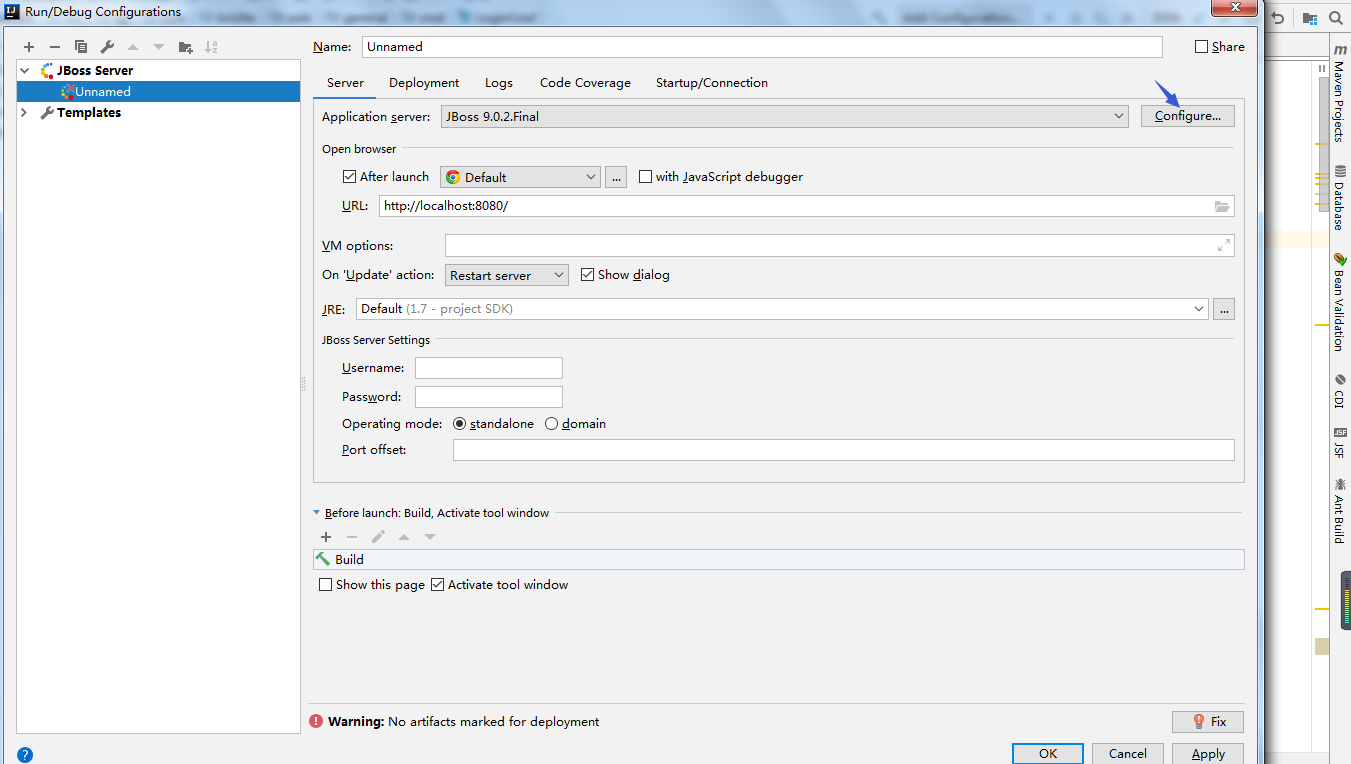Switch to the Server tab
This screenshot has width=1351, height=764.
pyautogui.click(x=345, y=83)
